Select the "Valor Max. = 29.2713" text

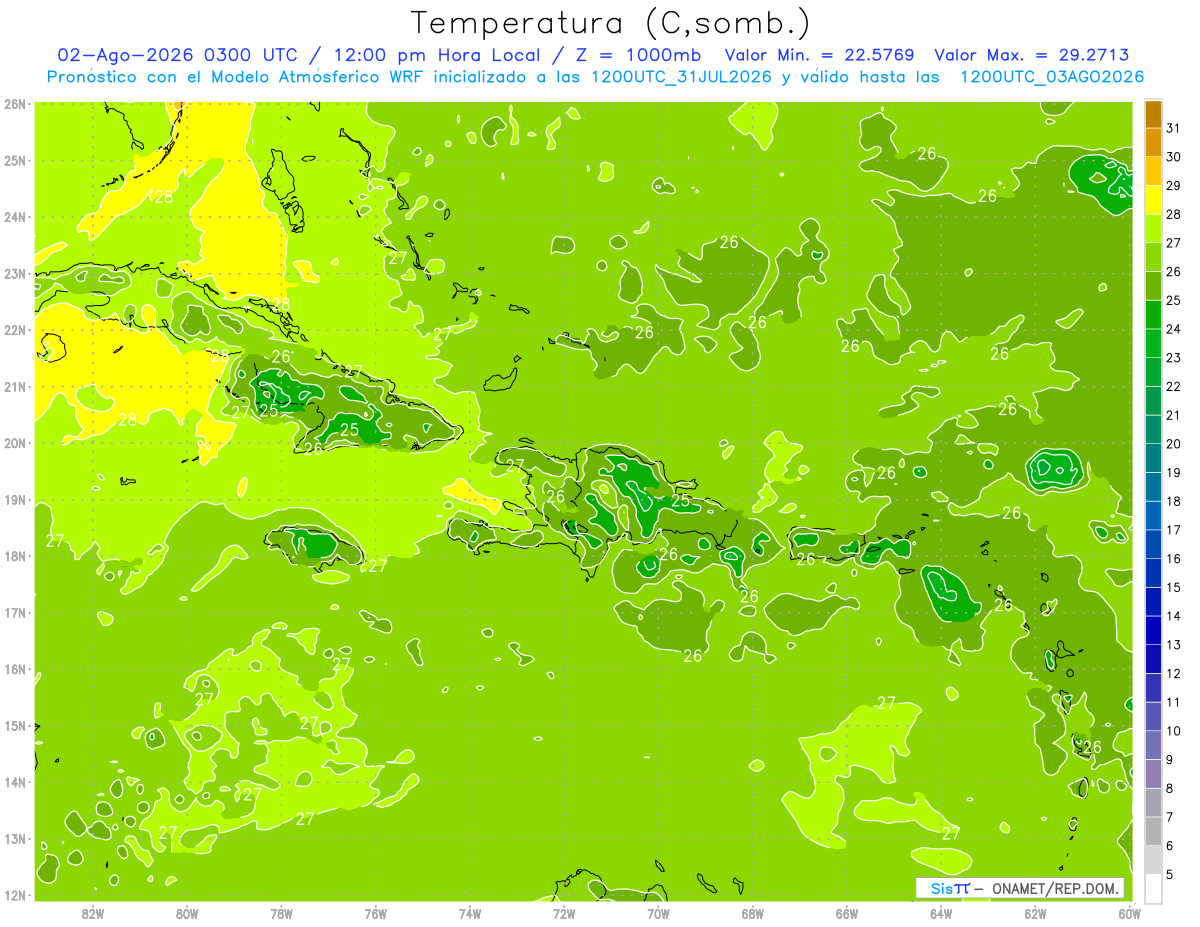1032,55
